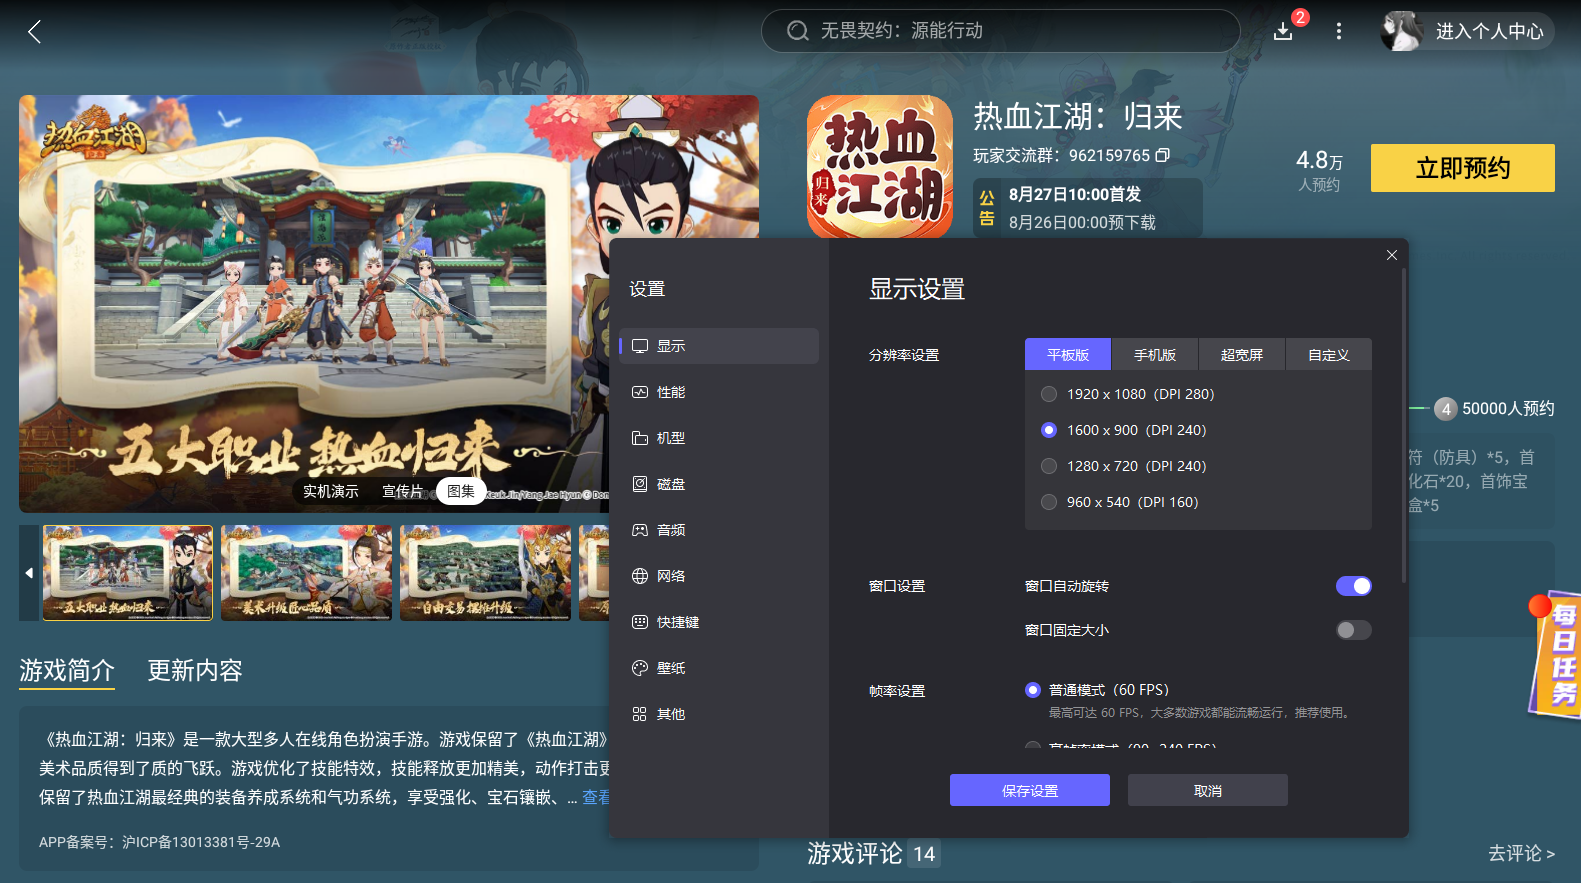Select the first thumbnail 五大职业
The image size is (1581, 883).
[x=128, y=573]
